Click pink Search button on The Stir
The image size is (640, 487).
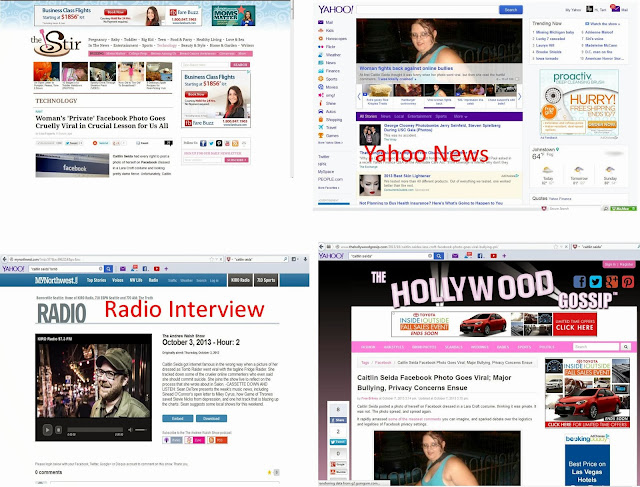[x=240, y=64]
